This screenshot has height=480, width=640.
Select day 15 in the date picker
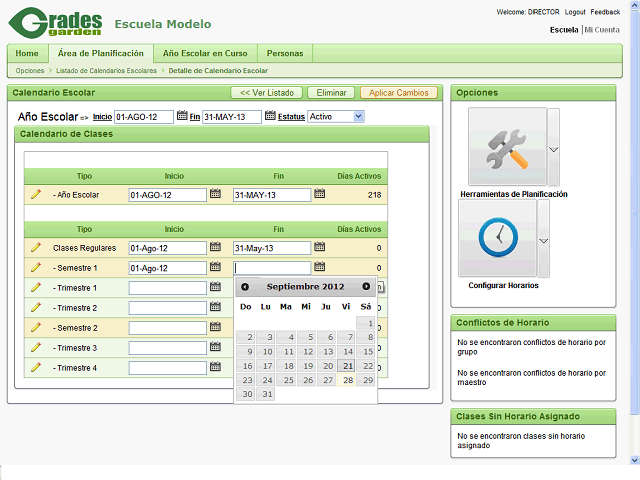pos(366,351)
